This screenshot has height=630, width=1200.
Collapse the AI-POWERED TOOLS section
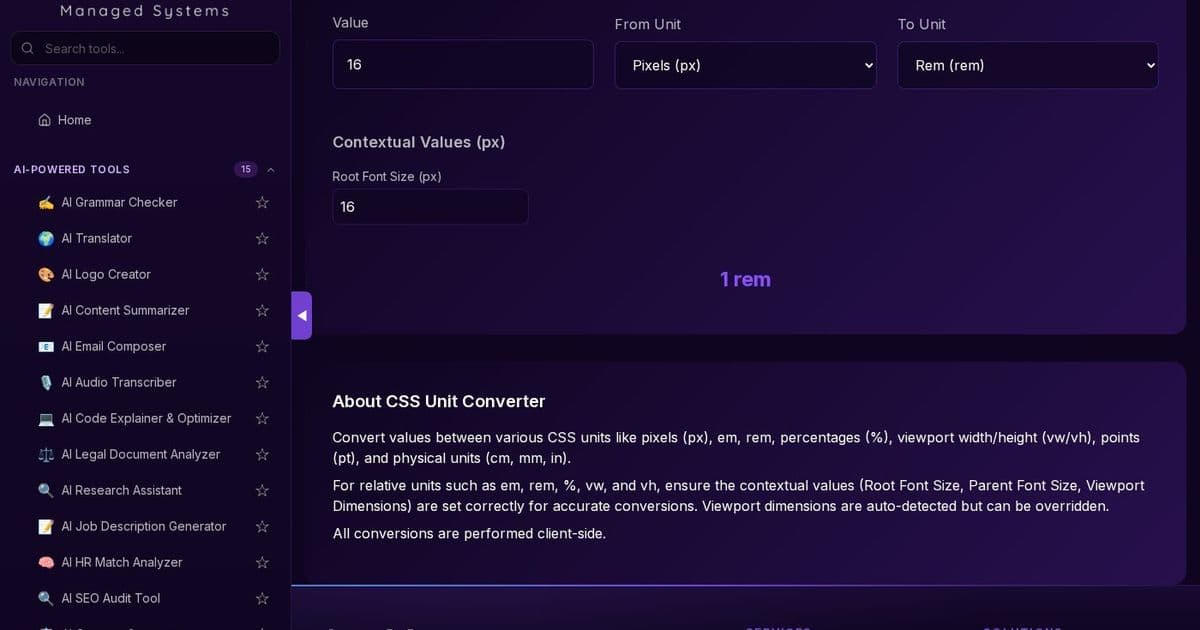[270, 169]
